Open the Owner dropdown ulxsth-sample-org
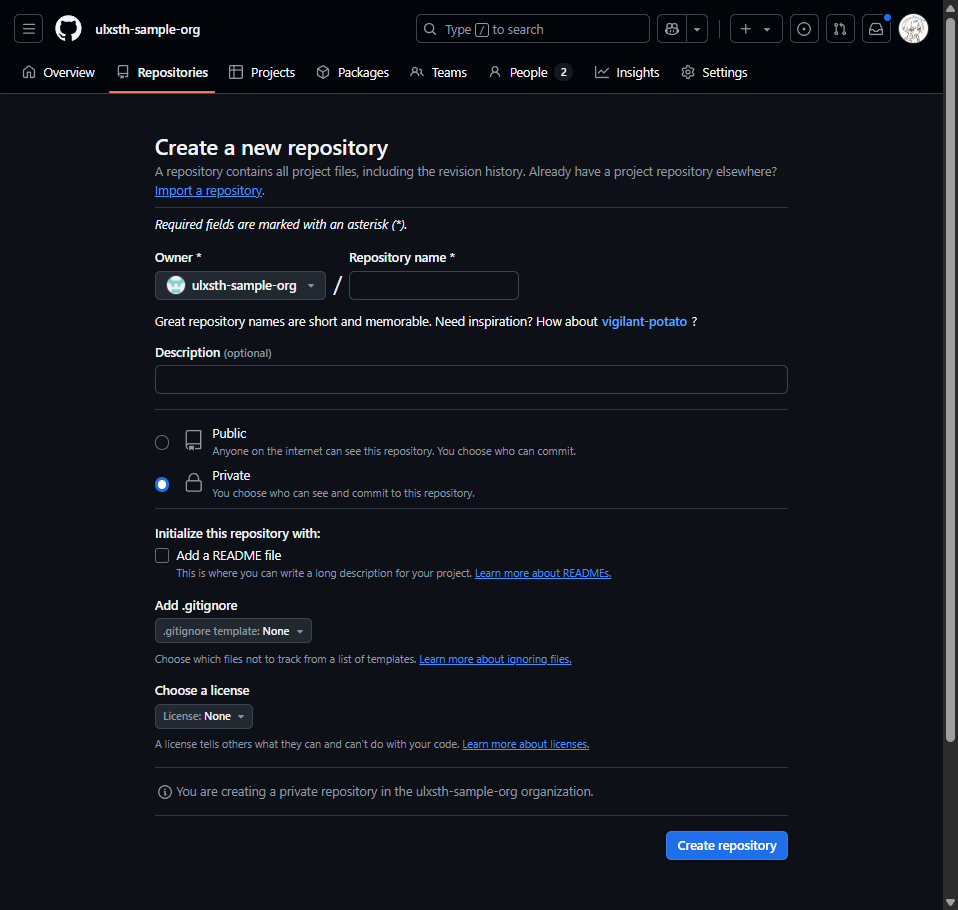Viewport: 958px width, 910px height. (x=240, y=285)
